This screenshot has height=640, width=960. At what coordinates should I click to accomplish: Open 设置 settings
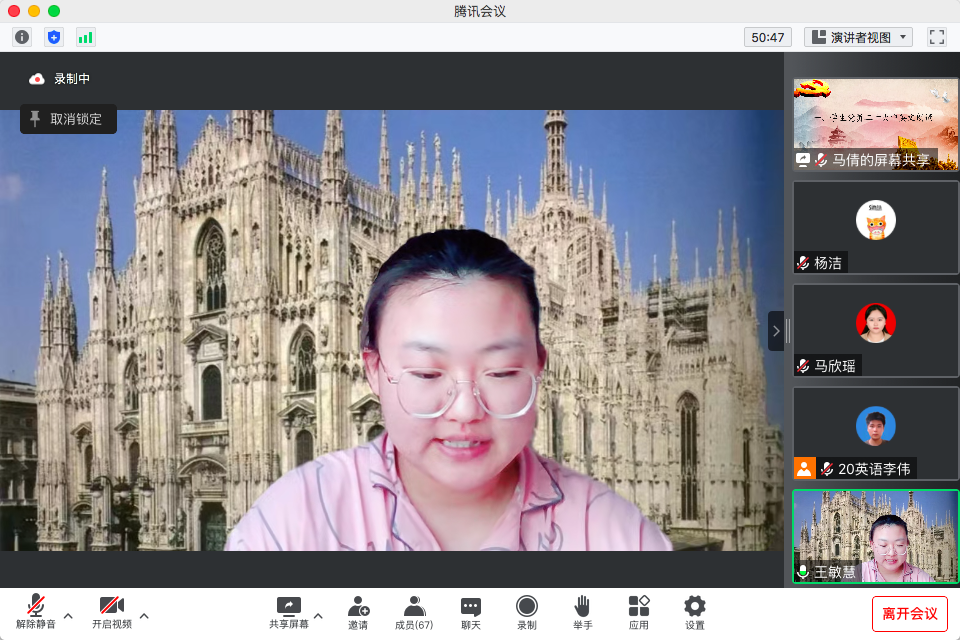[695, 611]
